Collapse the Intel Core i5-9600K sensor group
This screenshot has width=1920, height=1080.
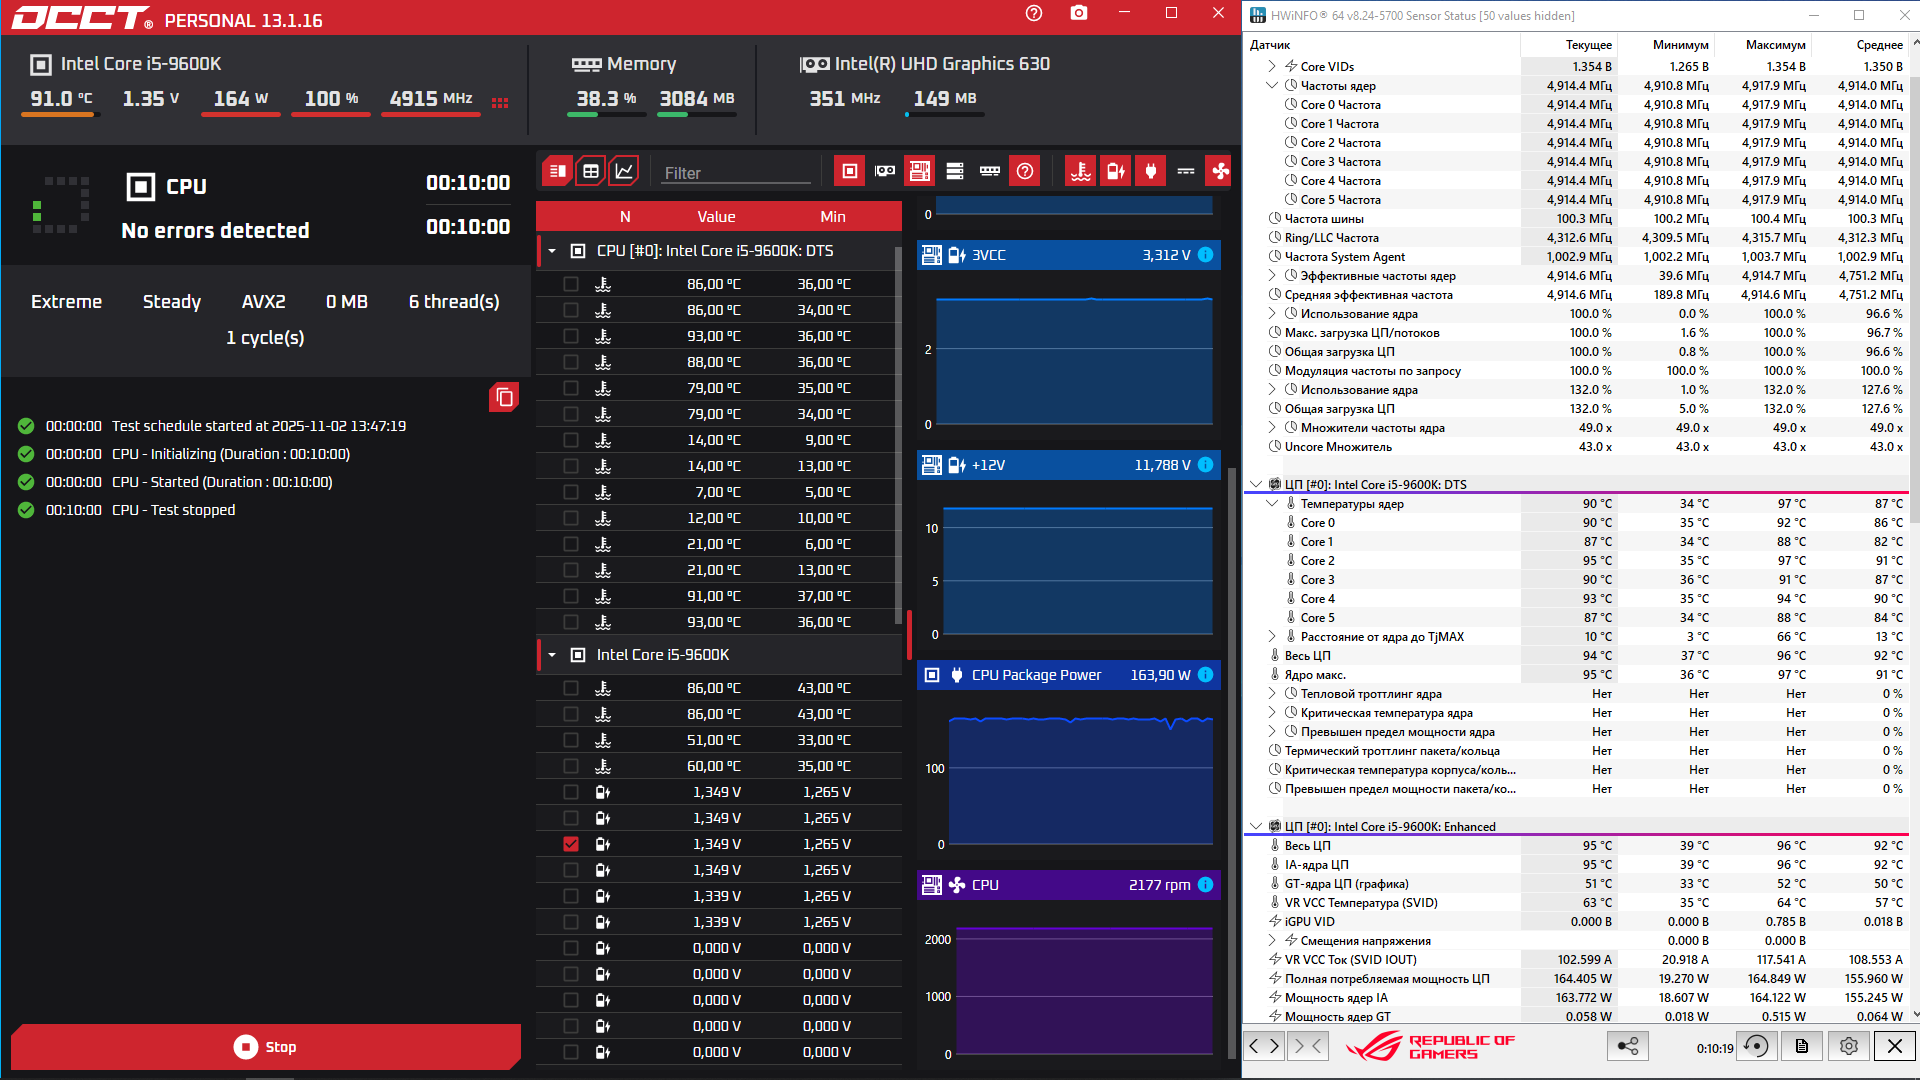pyautogui.click(x=552, y=655)
